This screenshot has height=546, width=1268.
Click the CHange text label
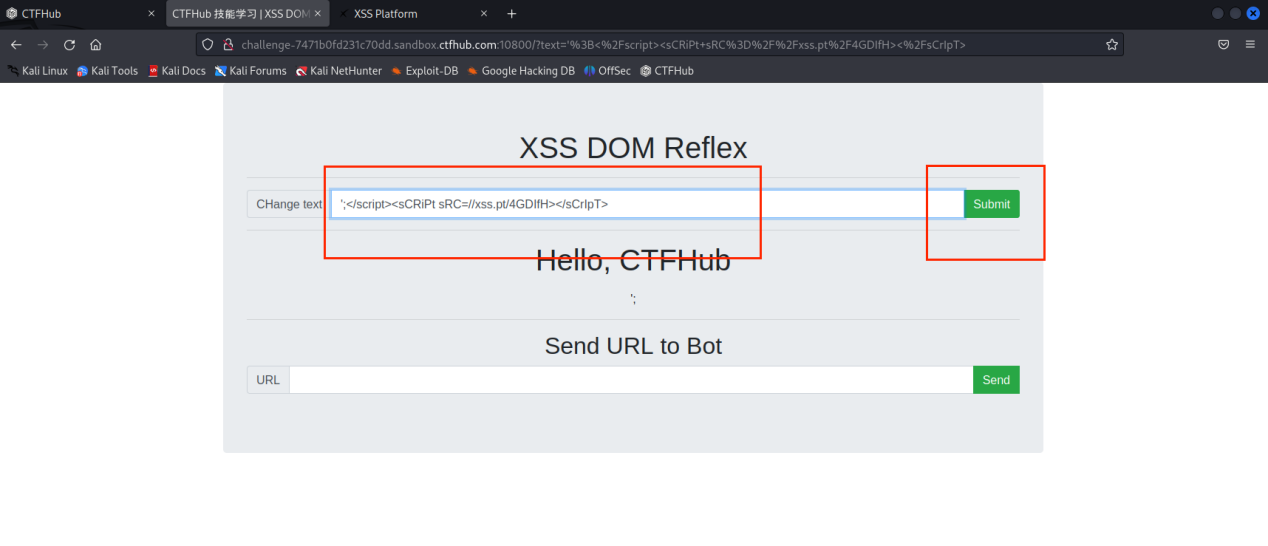coord(289,204)
